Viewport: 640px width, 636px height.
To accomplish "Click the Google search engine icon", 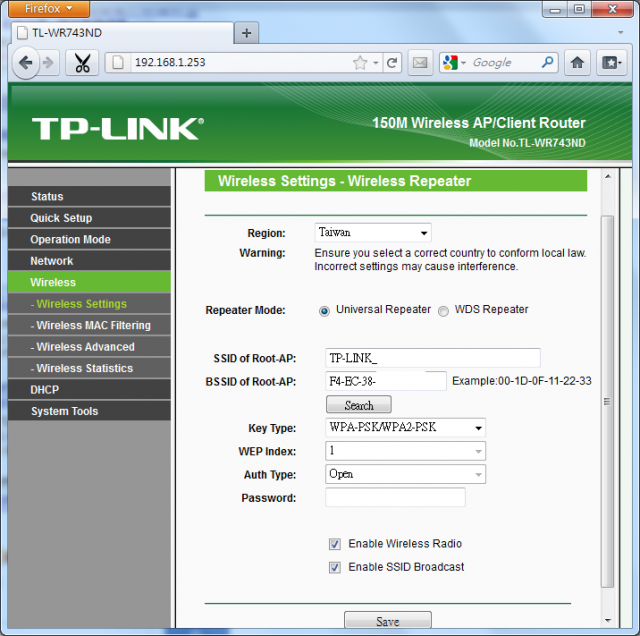I will pyautogui.click(x=451, y=63).
